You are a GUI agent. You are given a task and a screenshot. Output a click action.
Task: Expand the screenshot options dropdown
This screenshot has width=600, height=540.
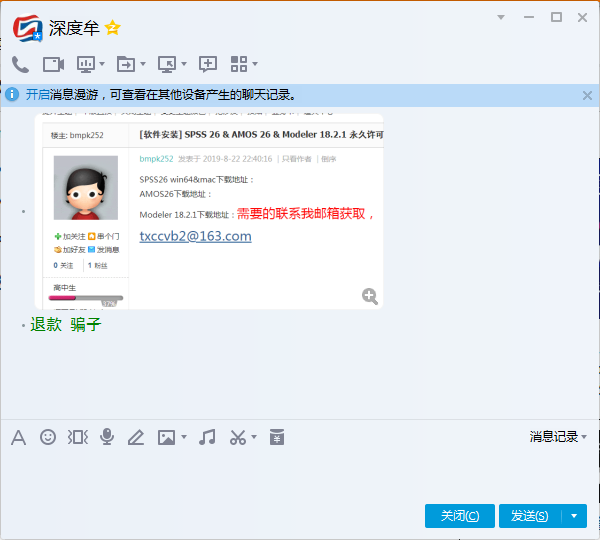[254, 437]
